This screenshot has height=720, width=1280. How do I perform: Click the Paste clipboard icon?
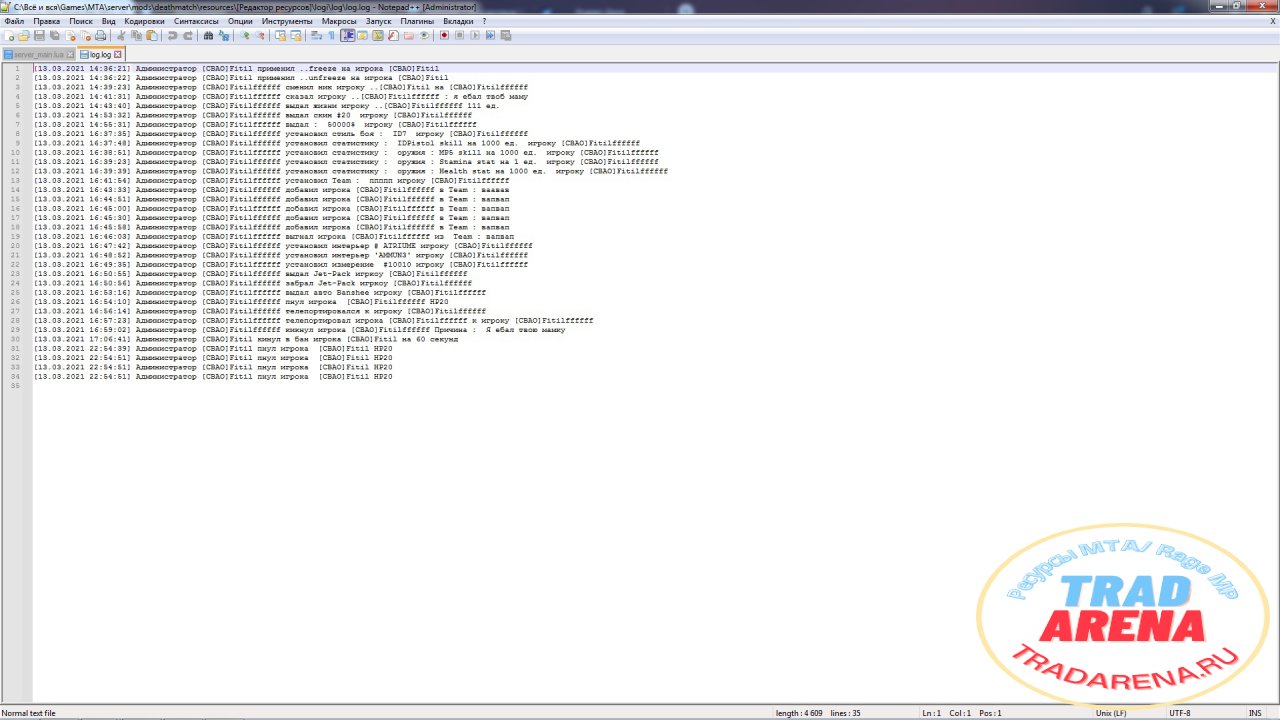tap(152, 35)
